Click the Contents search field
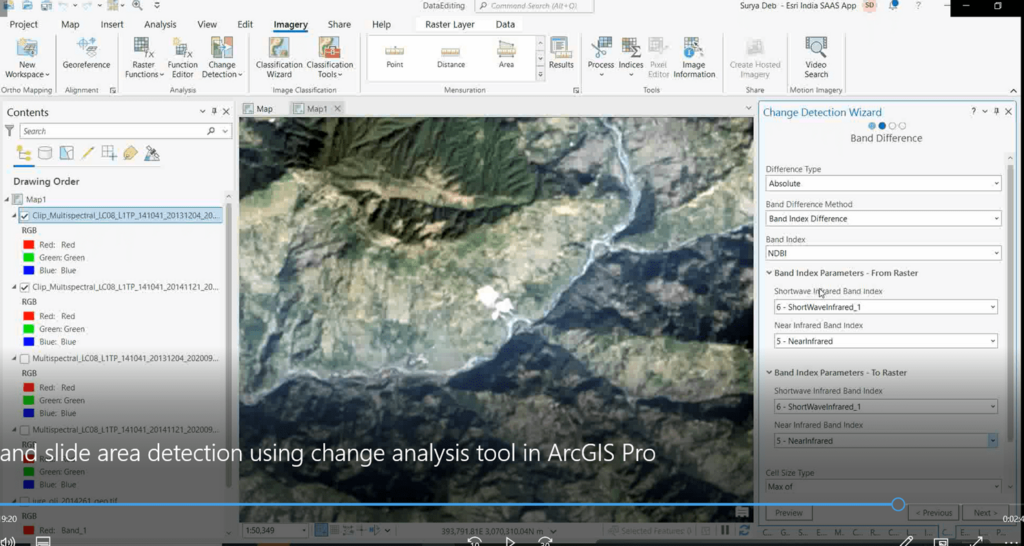This screenshot has height=546, width=1024. tap(125, 131)
